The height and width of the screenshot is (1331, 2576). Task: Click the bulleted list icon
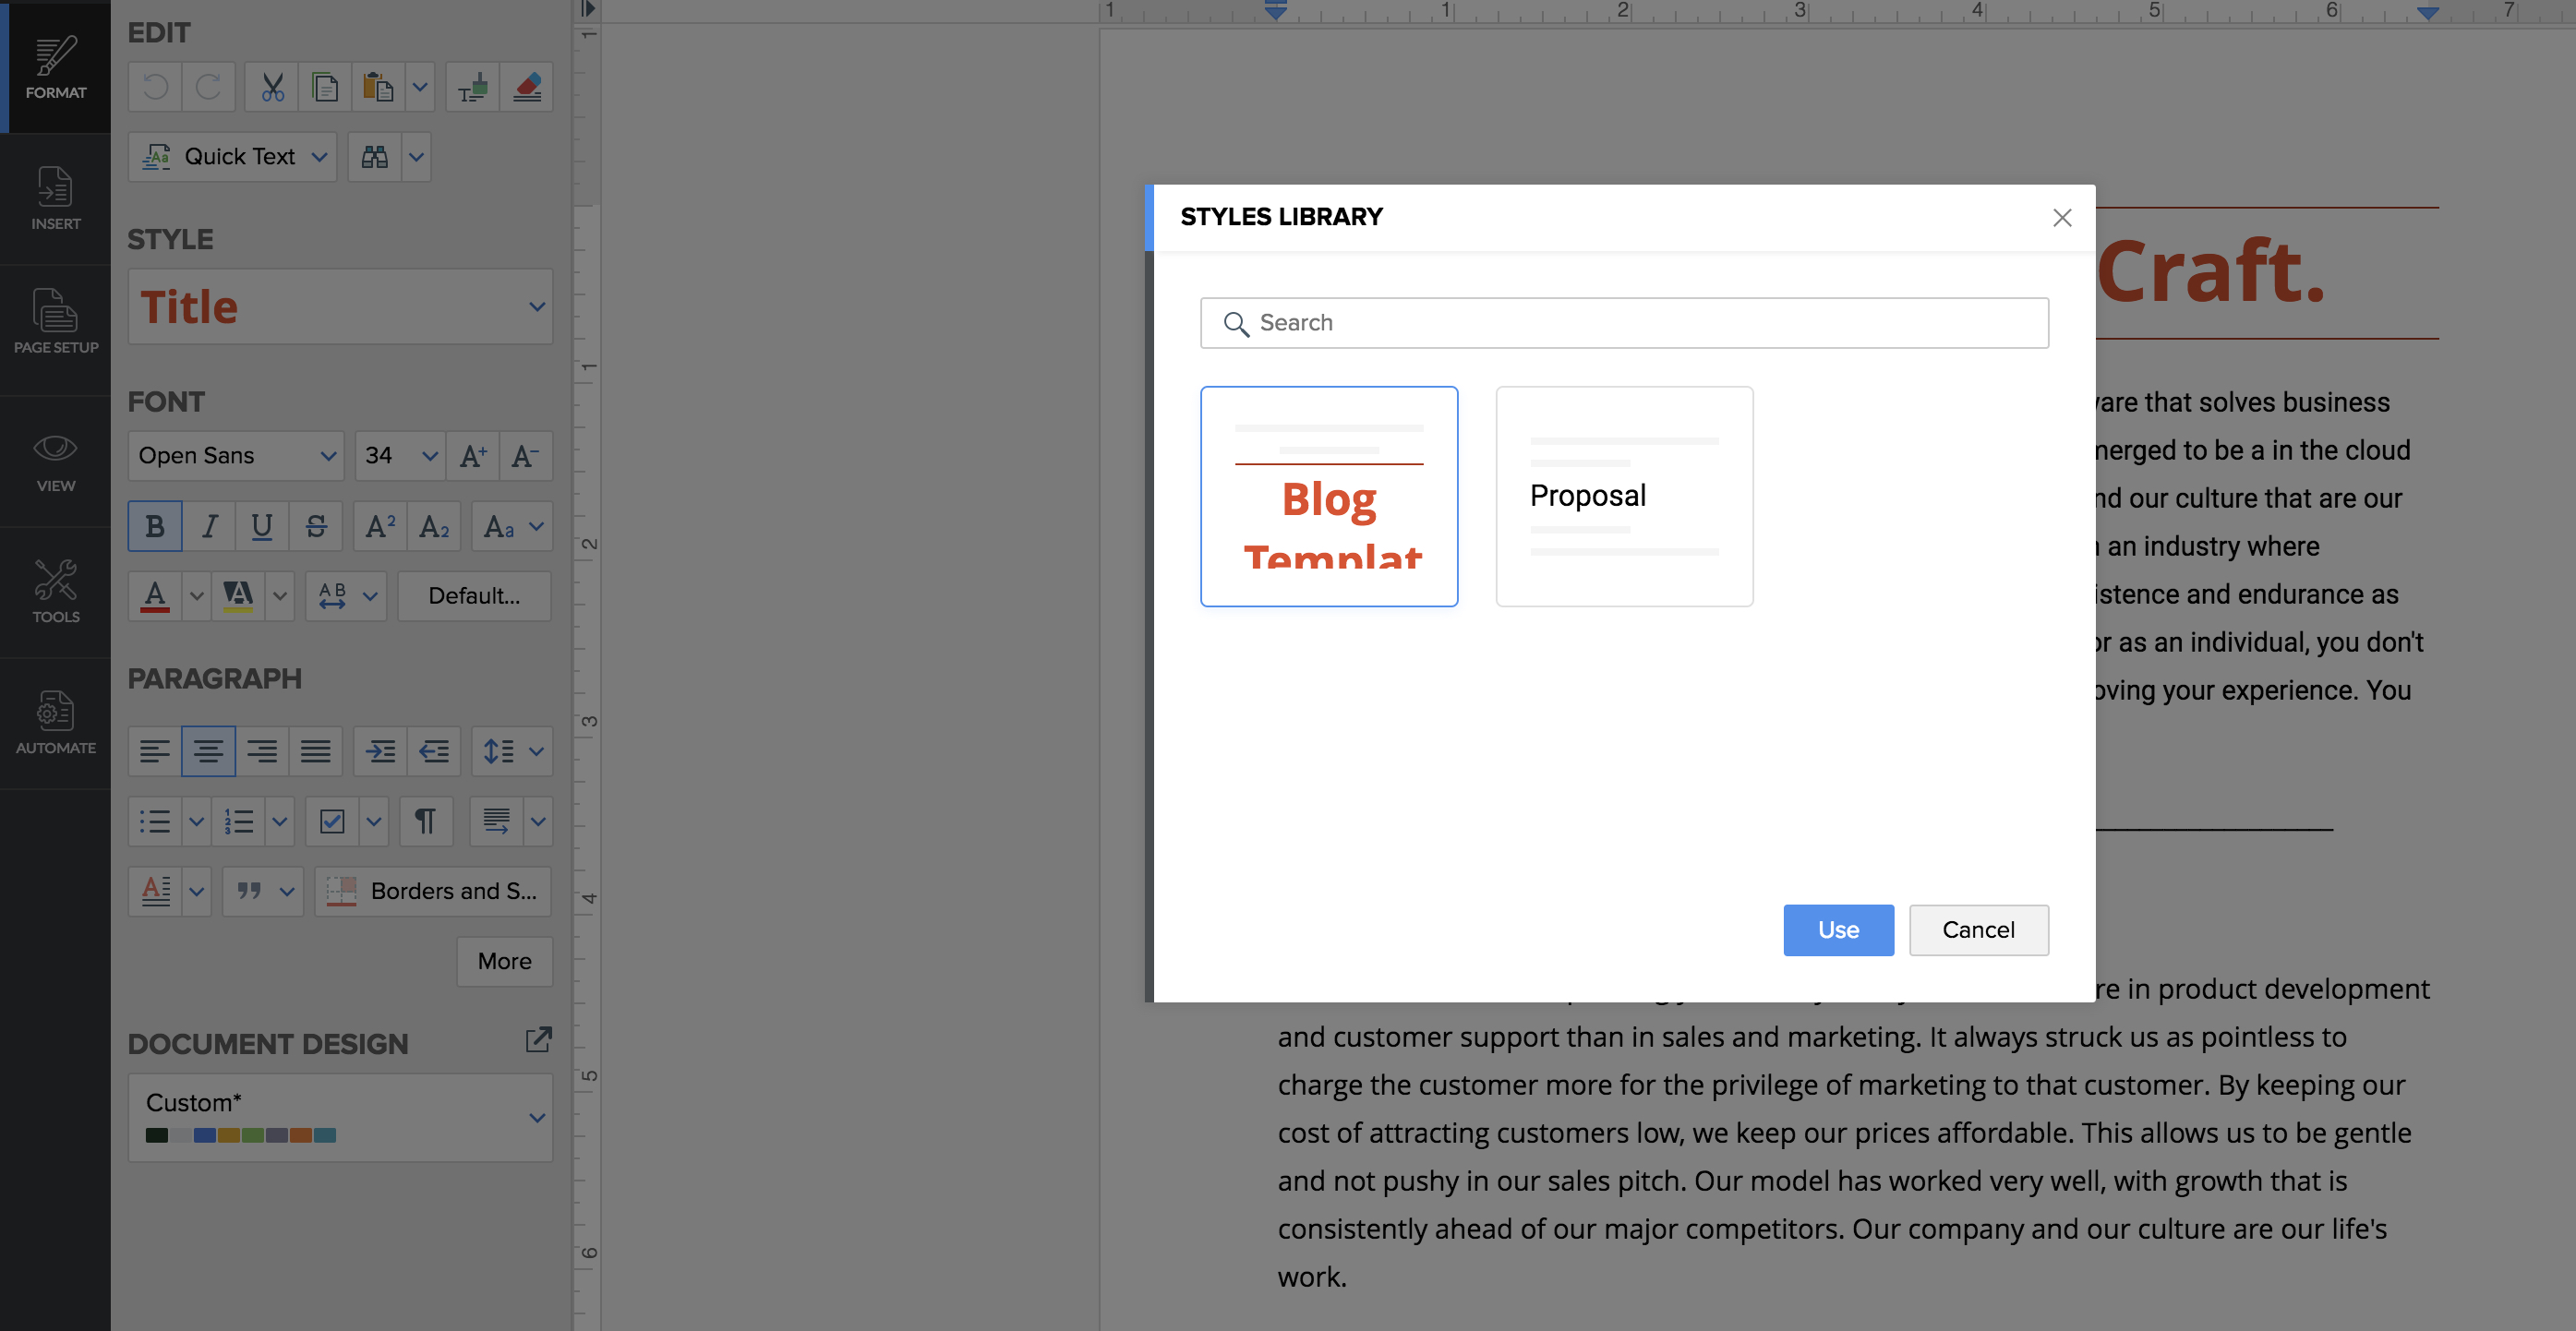pyautogui.click(x=155, y=821)
